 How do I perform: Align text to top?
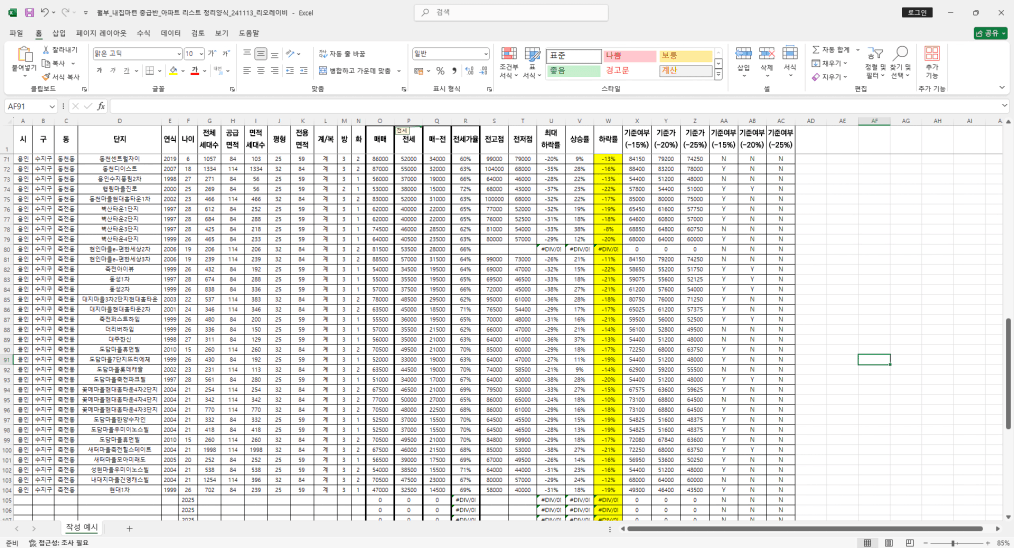coord(247,54)
